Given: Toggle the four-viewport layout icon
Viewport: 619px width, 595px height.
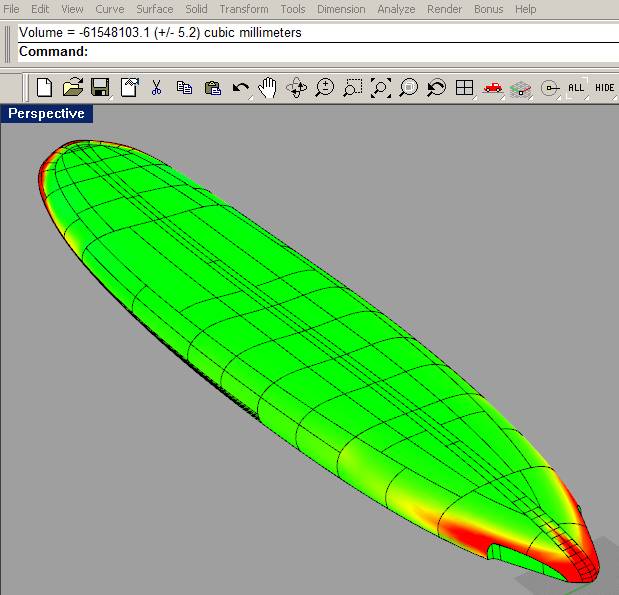Looking at the screenshot, I should click(464, 88).
